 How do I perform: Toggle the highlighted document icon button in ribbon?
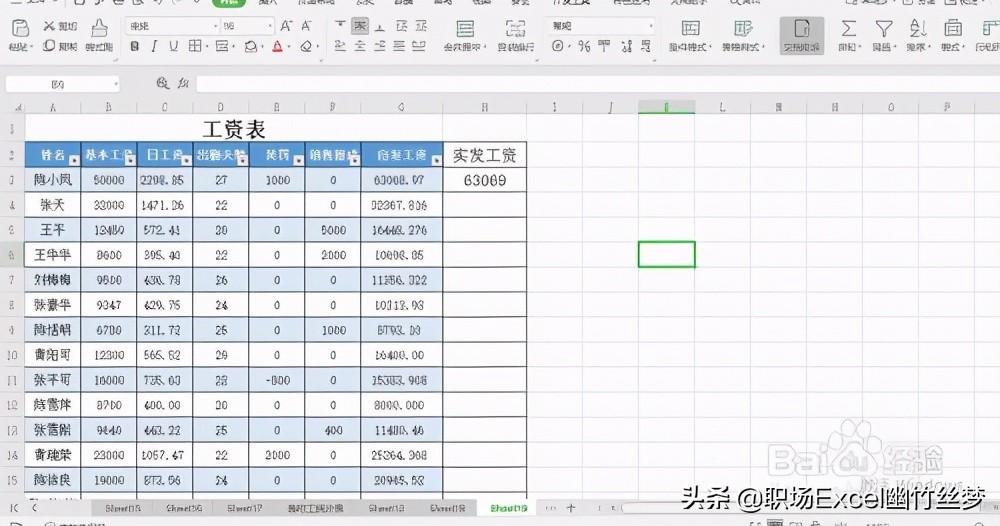(802, 36)
